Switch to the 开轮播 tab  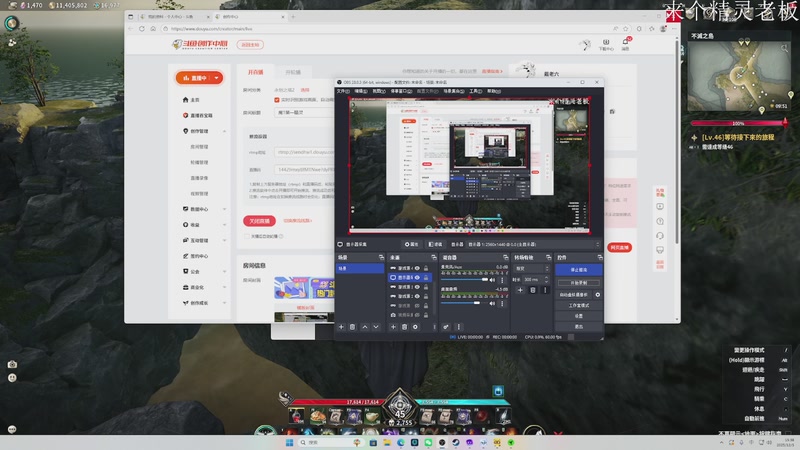[293, 72]
